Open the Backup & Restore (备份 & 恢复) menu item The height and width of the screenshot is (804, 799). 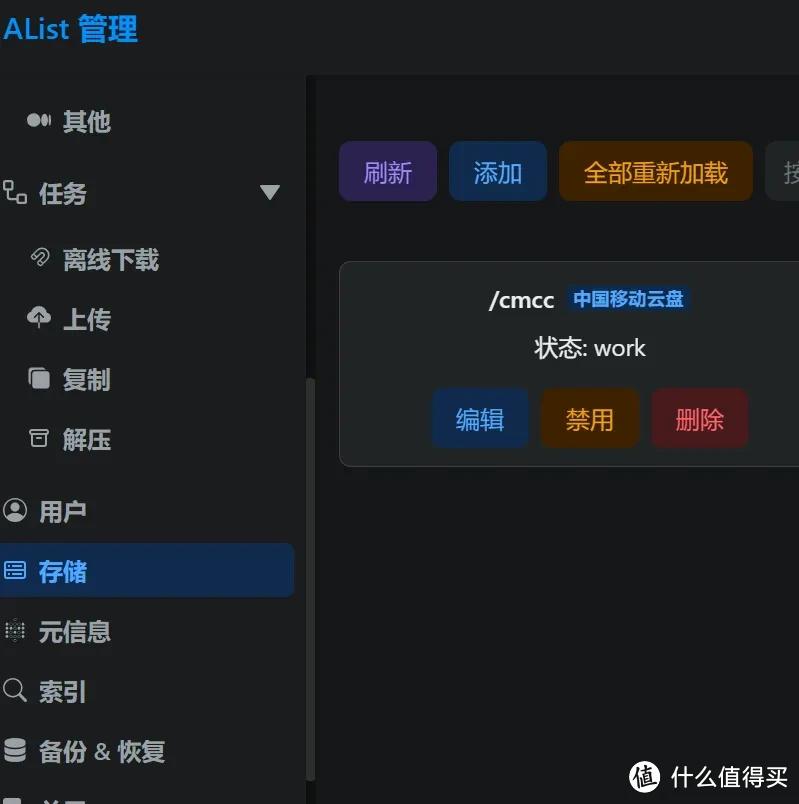click(102, 751)
